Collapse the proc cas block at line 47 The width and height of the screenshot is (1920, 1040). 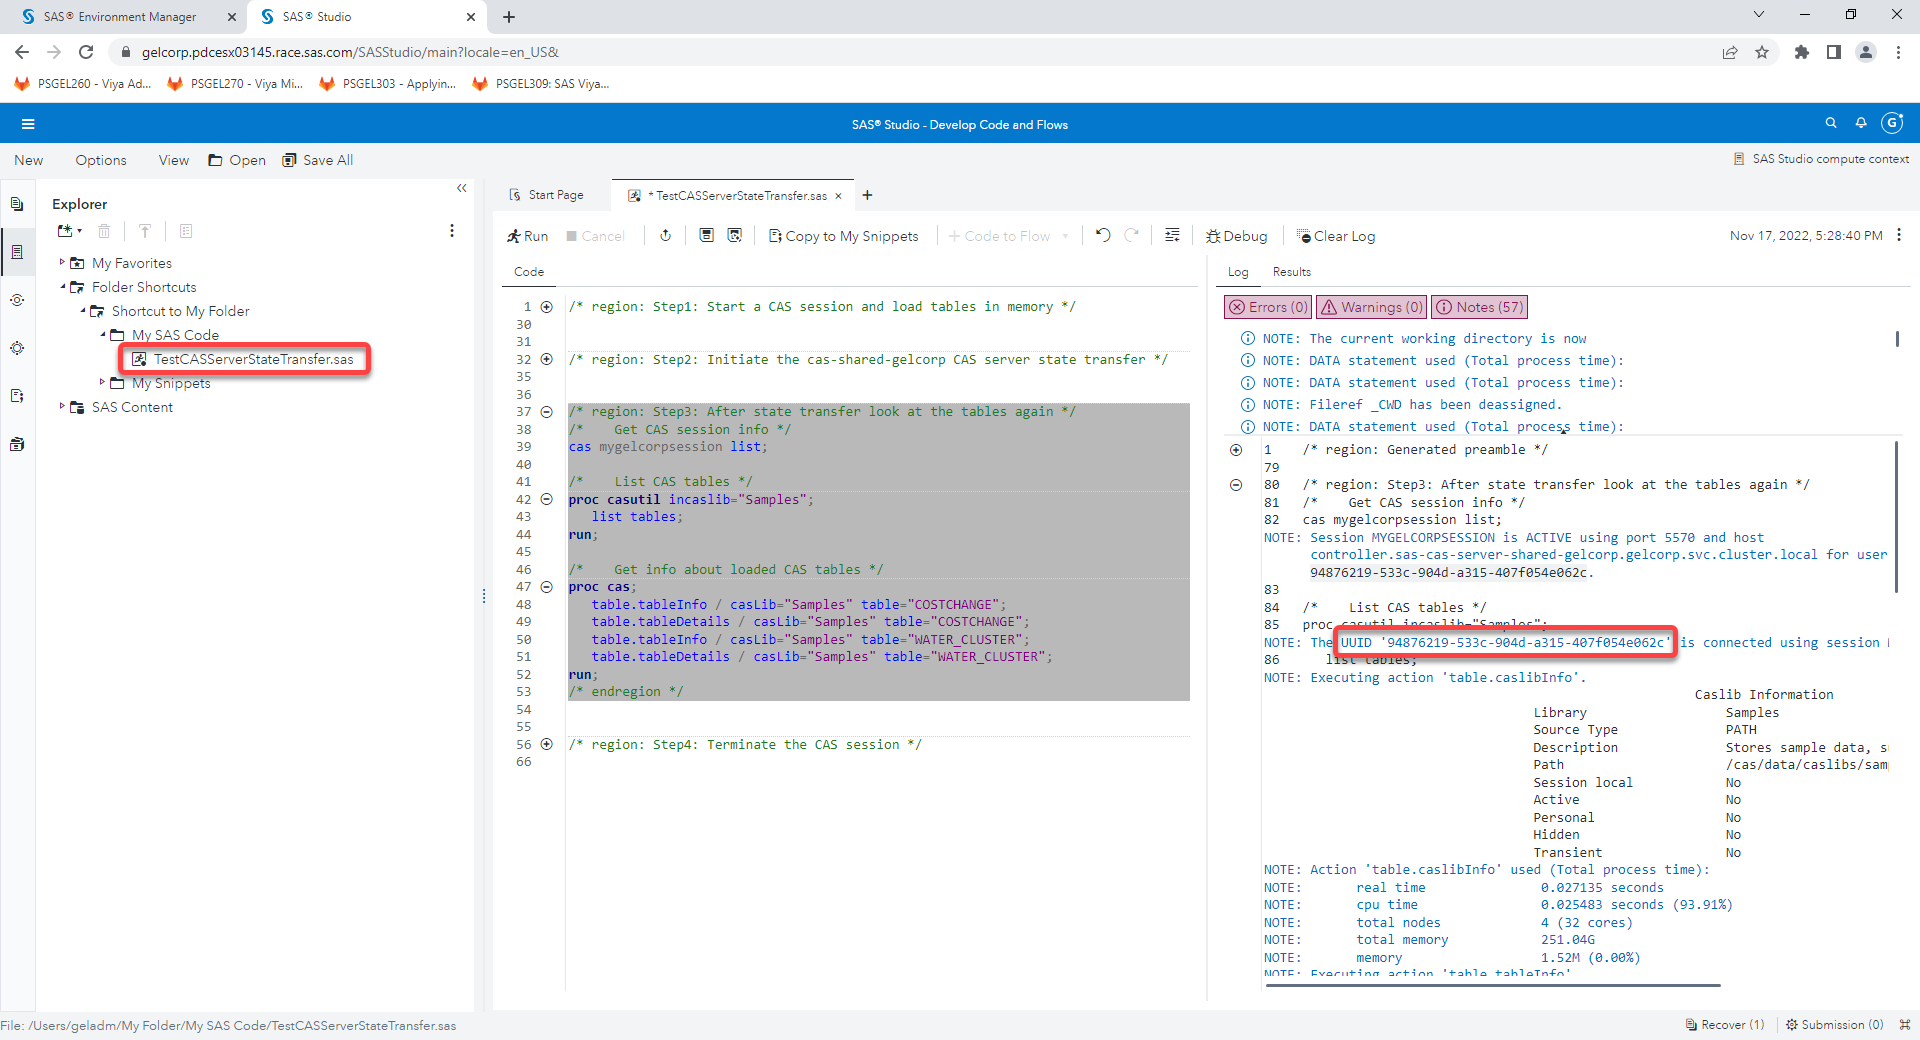tap(547, 587)
